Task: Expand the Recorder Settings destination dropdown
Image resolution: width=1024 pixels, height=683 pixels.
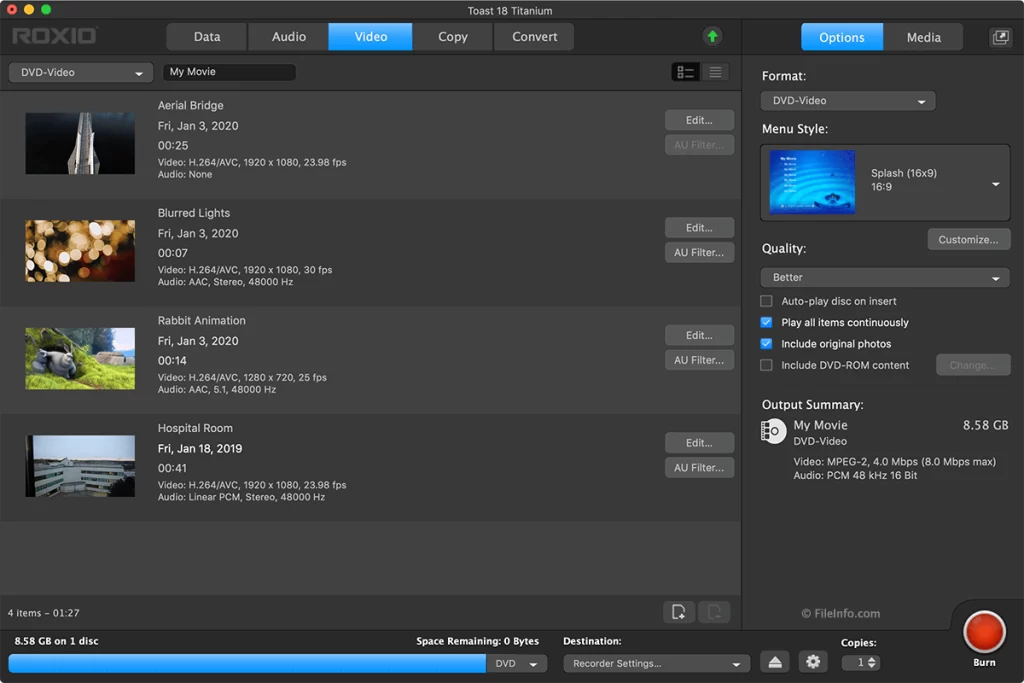Action: [x=656, y=663]
